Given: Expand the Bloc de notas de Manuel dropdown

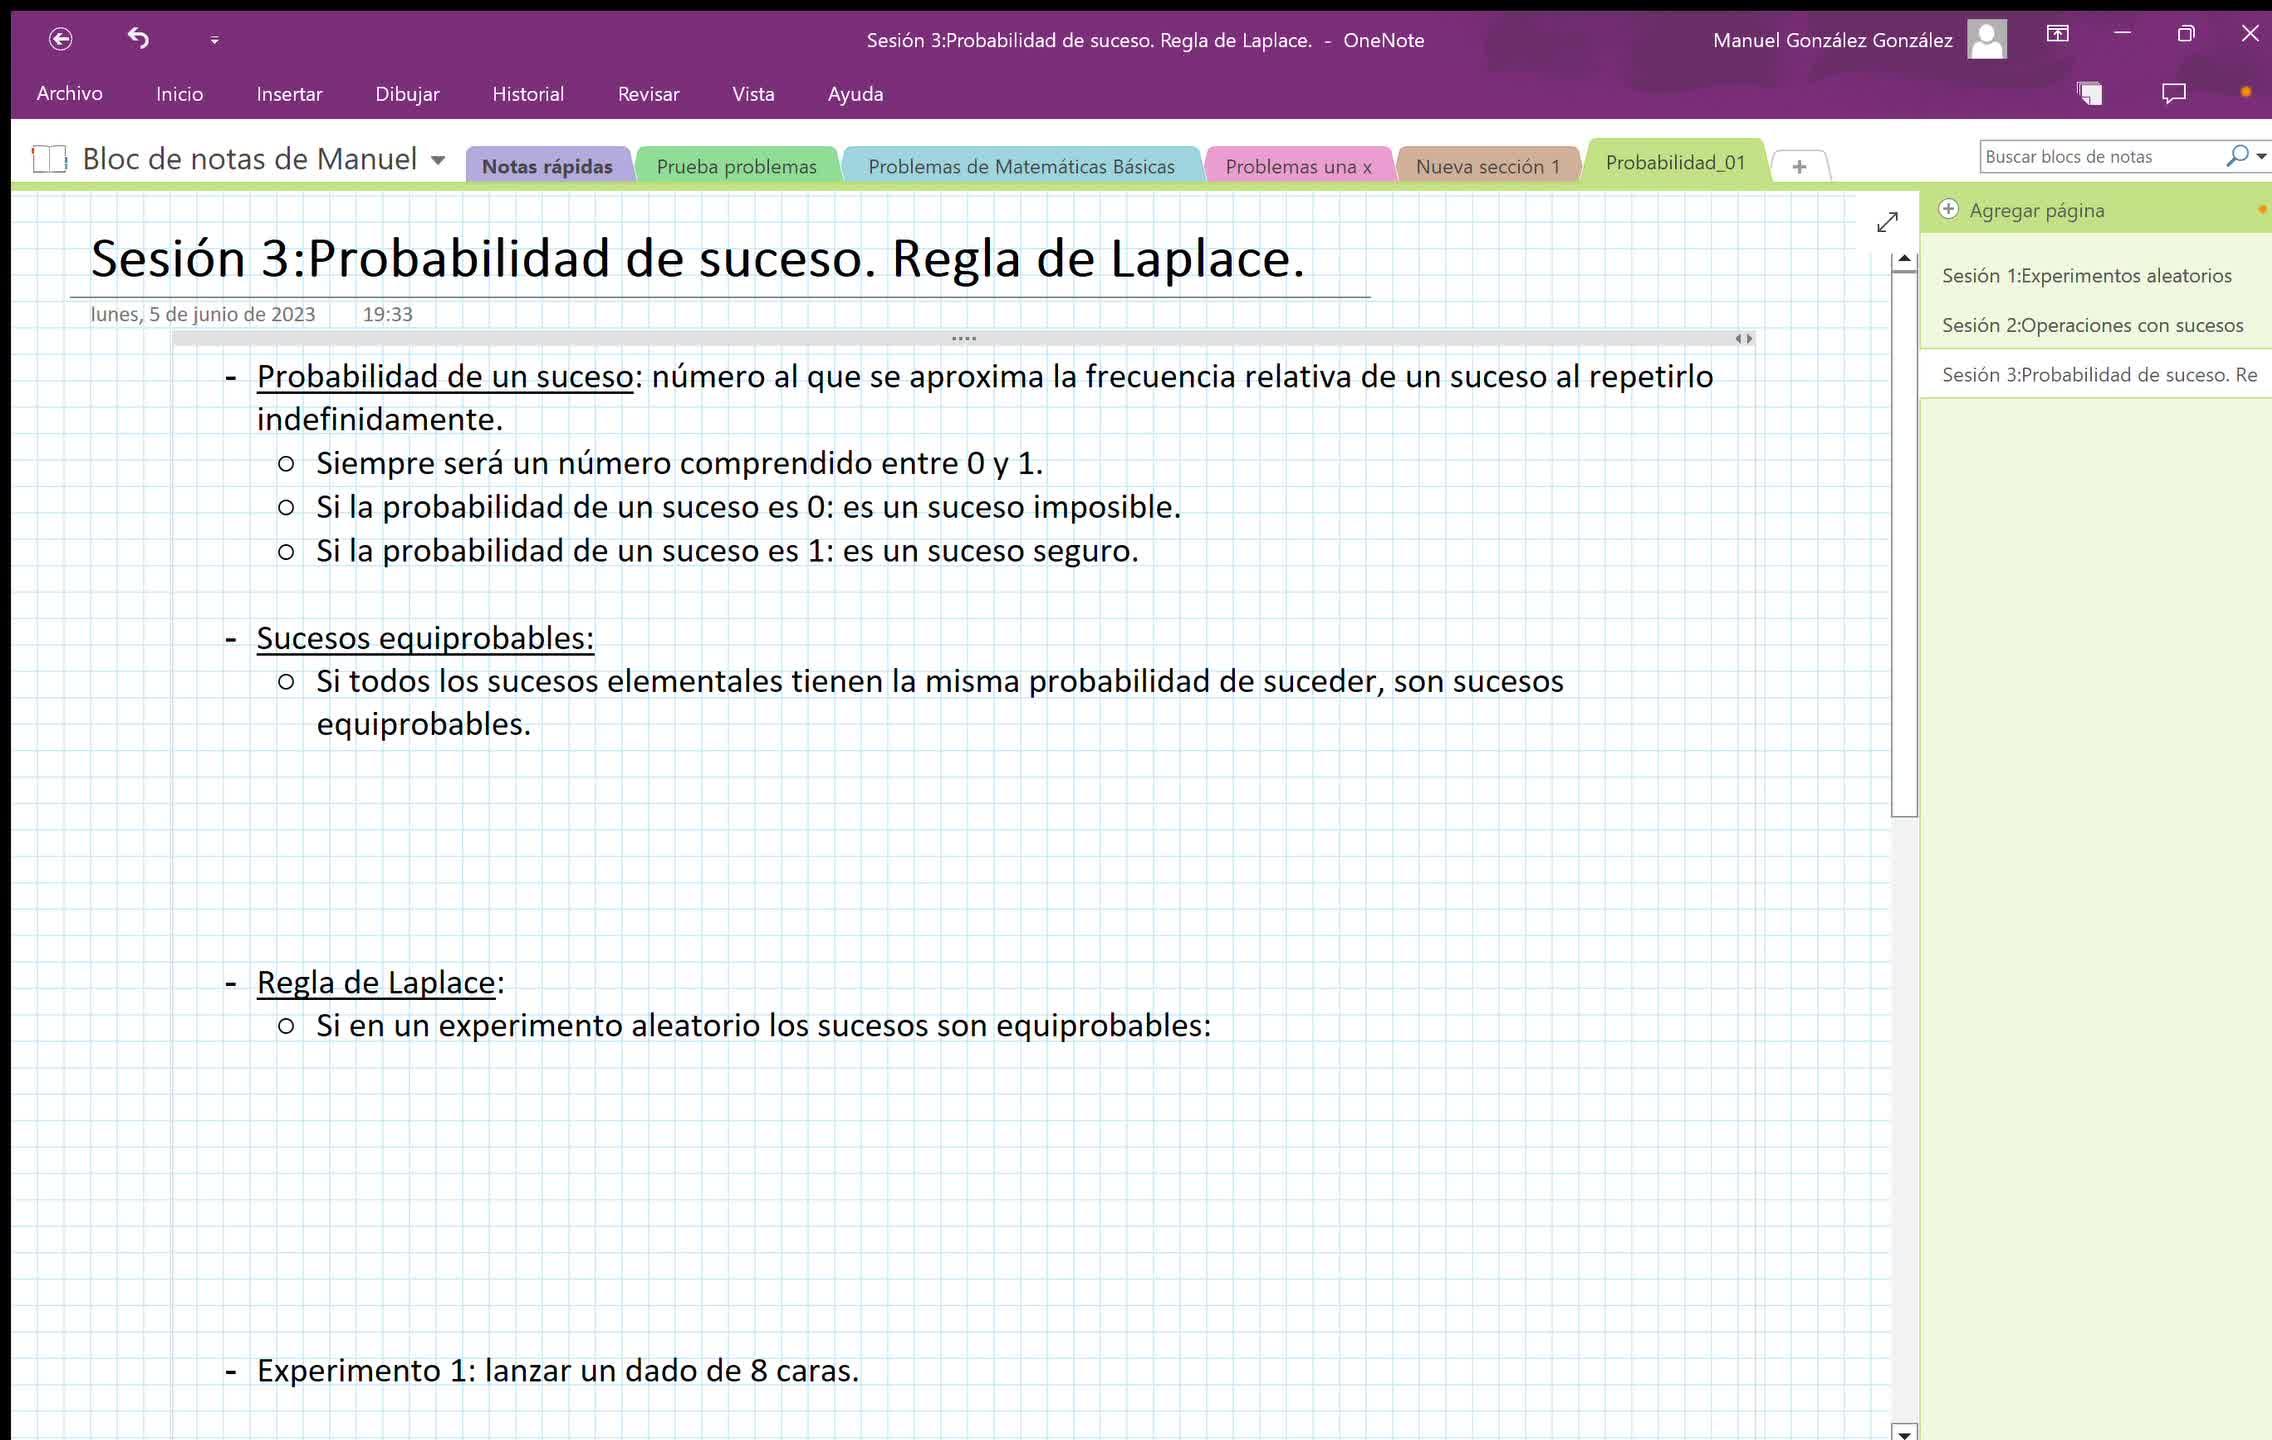Looking at the screenshot, I should 438,160.
